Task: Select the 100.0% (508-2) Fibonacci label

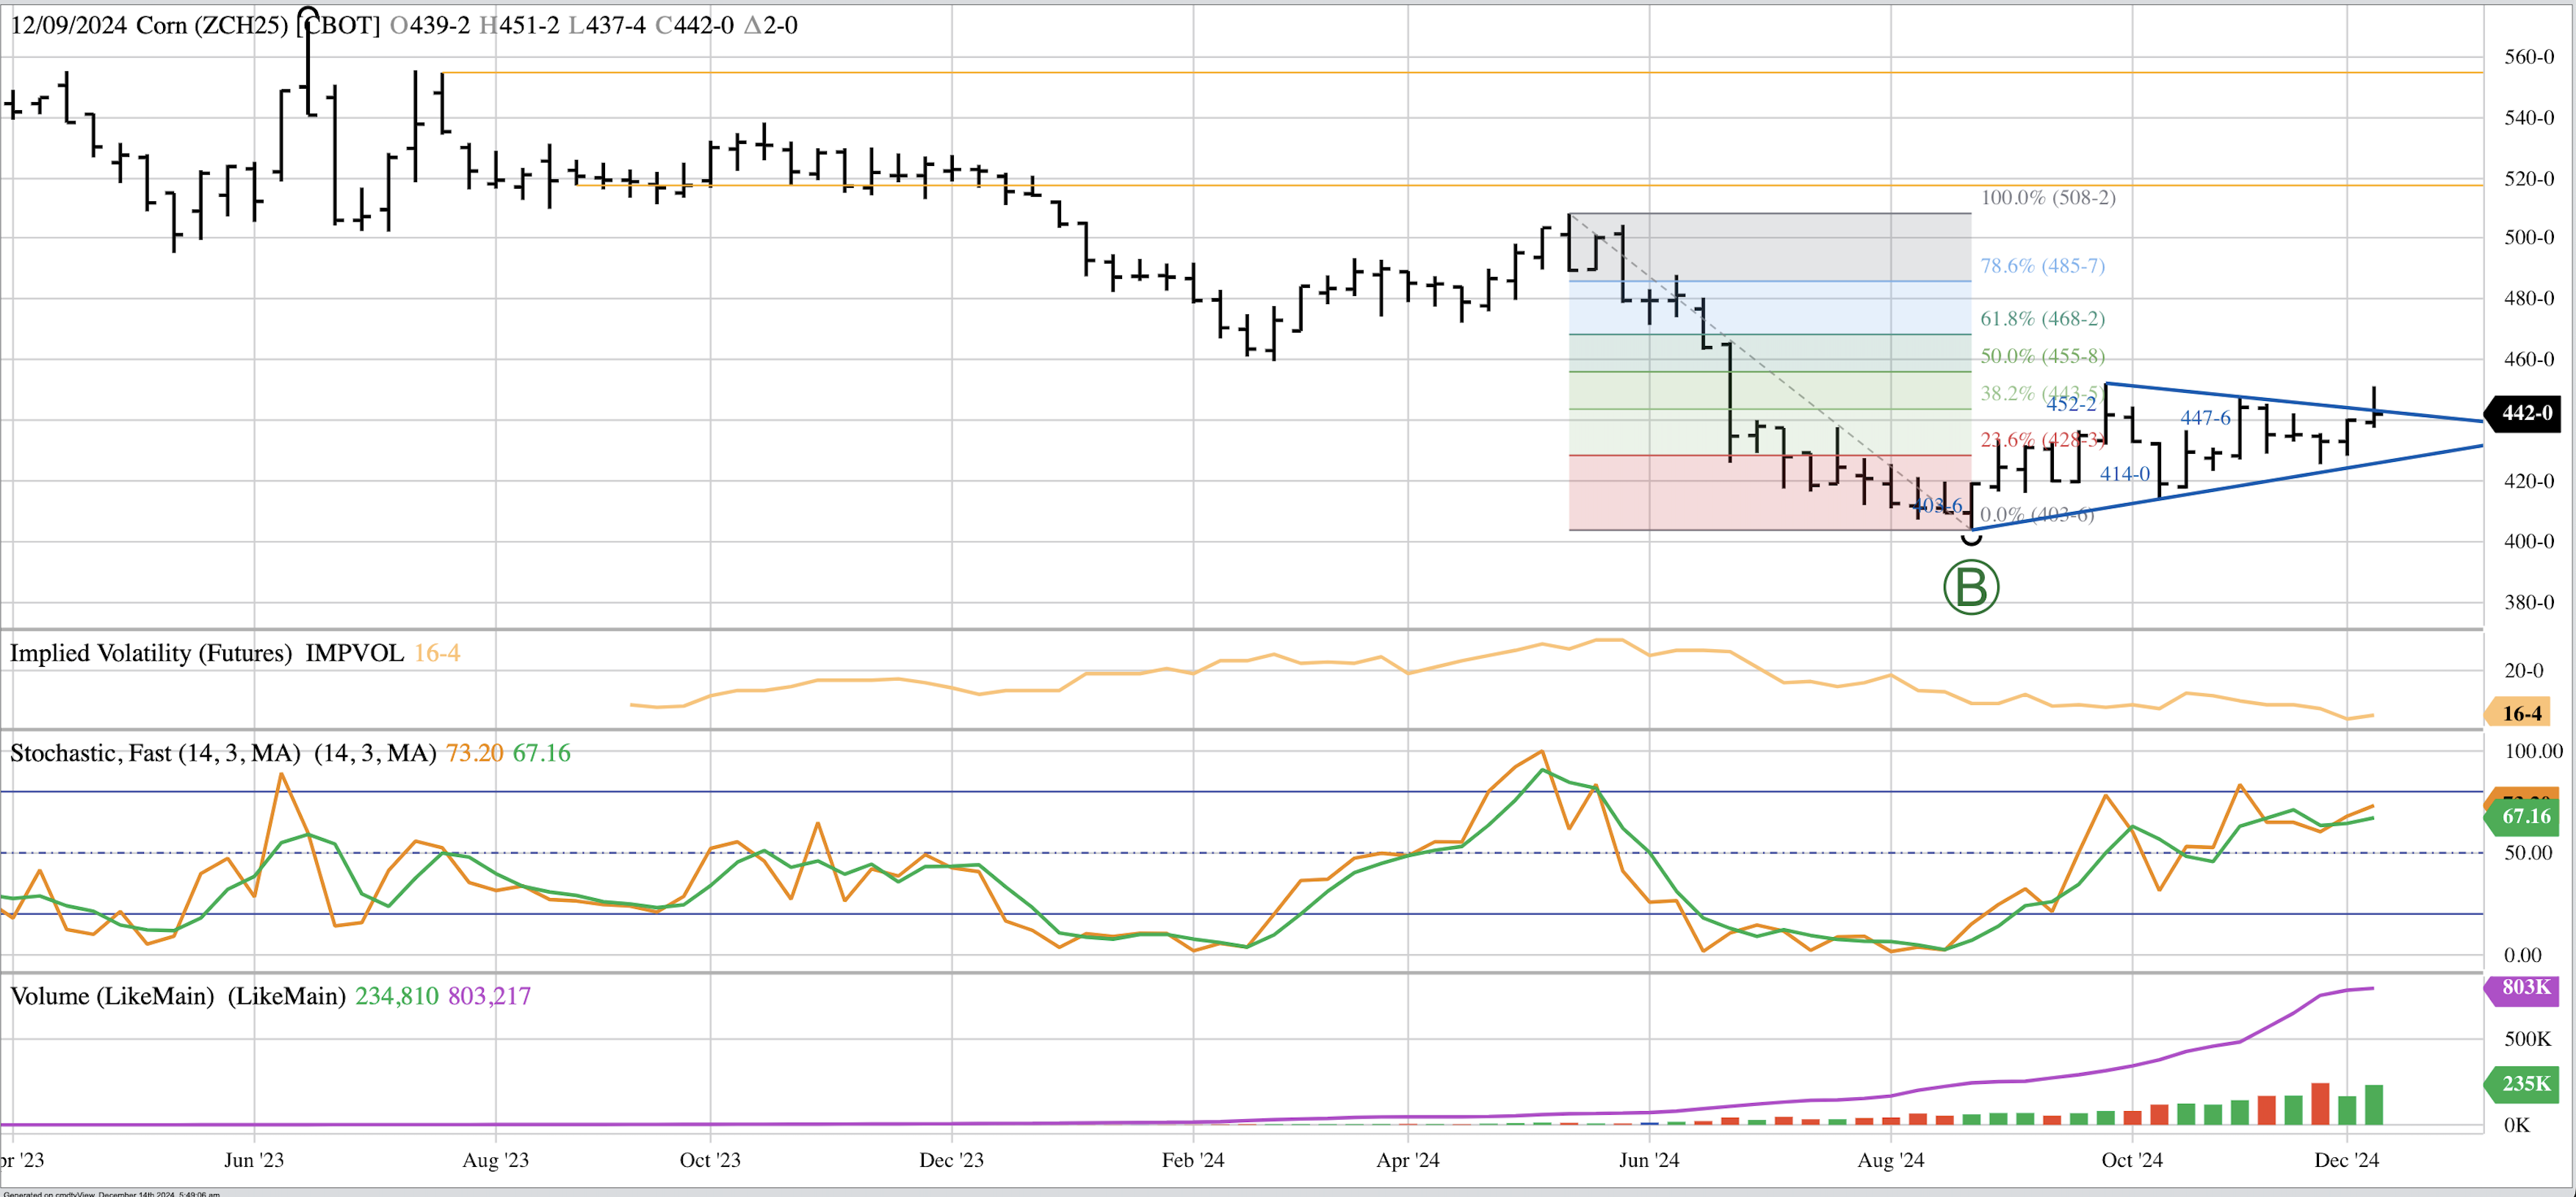Action: click(2048, 198)
